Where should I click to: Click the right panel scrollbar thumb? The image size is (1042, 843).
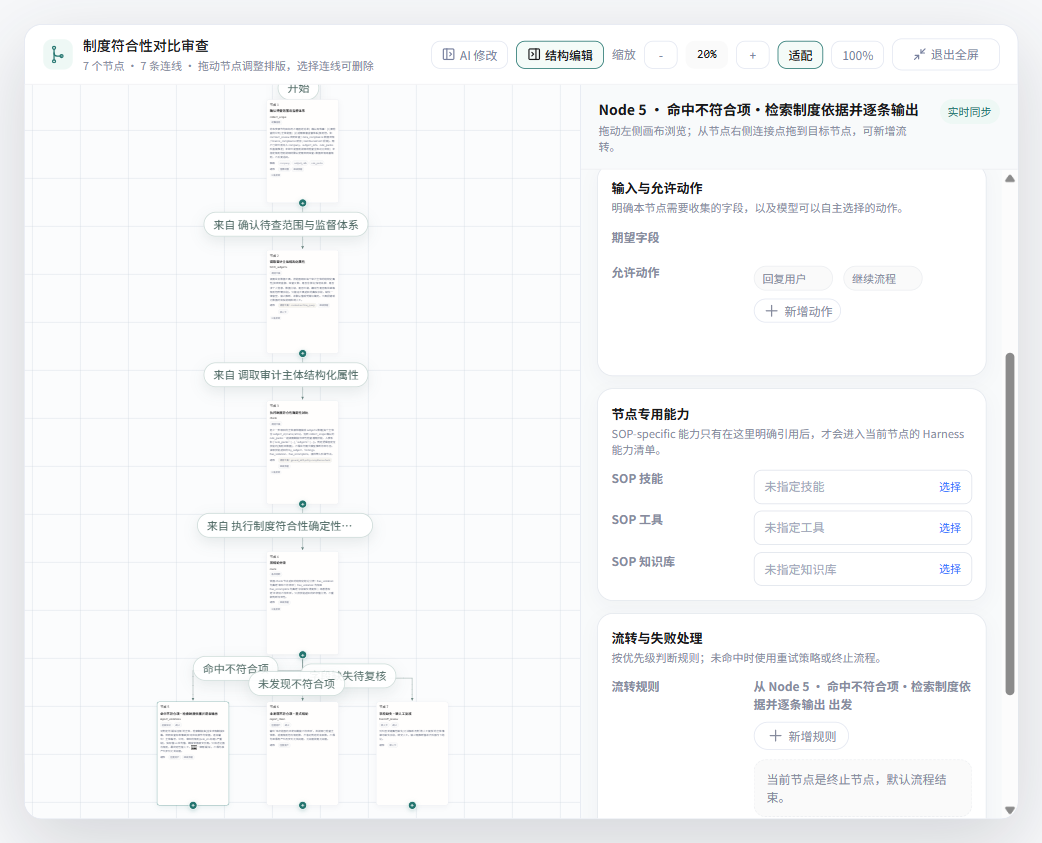(1009, 524)
